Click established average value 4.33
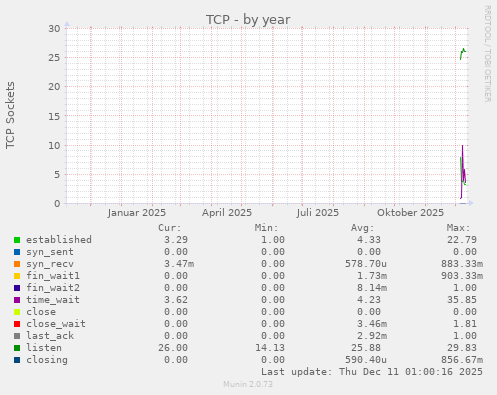Viewport: 497px width, 395px height. click(x=369, y=240)
